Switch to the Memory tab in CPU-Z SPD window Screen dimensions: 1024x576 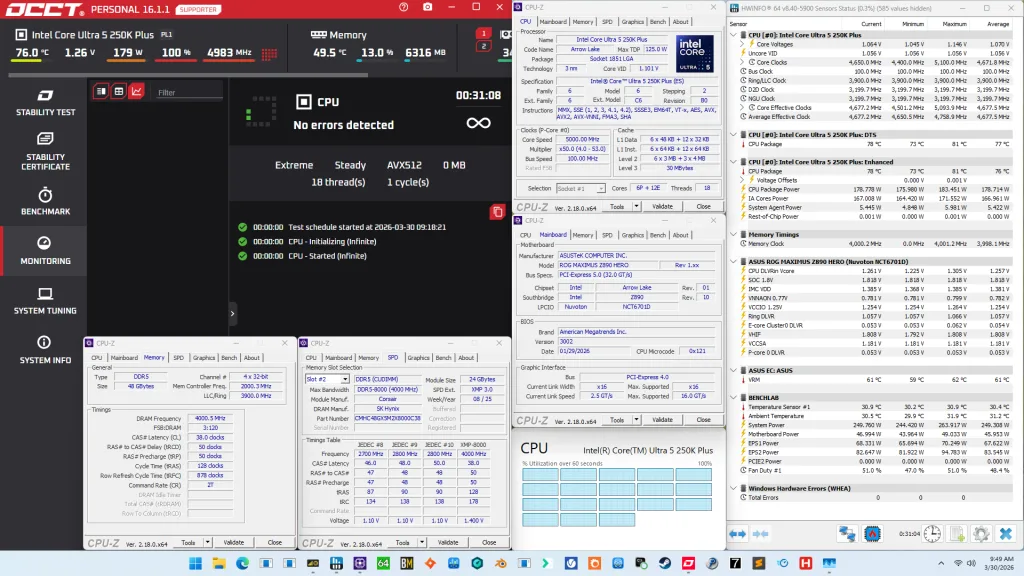[x=368, y=358]
